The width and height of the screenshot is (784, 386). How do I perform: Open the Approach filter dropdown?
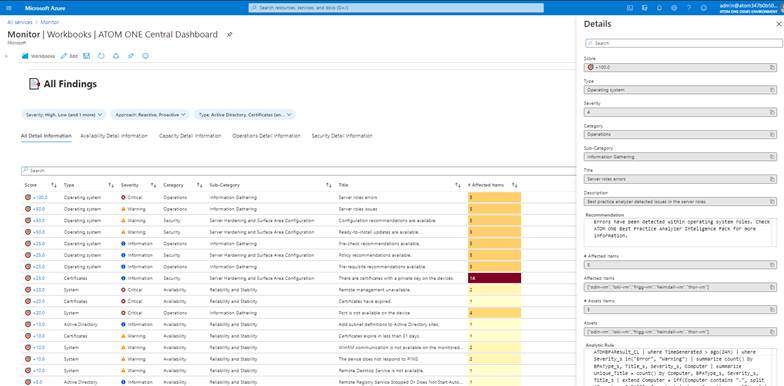[x=150, y=114]
